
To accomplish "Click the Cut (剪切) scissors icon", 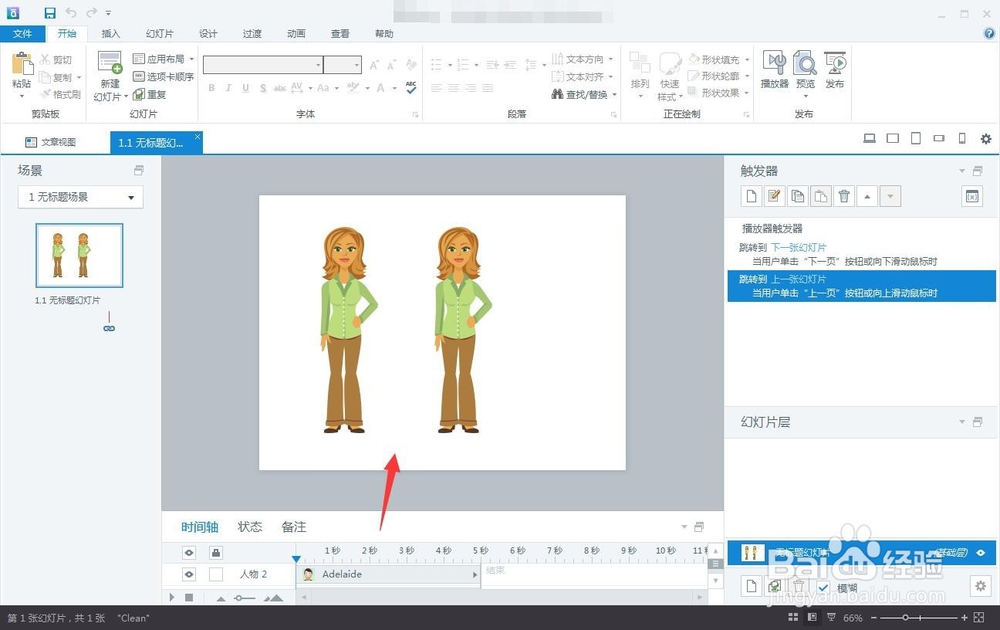I will [45, 59].
